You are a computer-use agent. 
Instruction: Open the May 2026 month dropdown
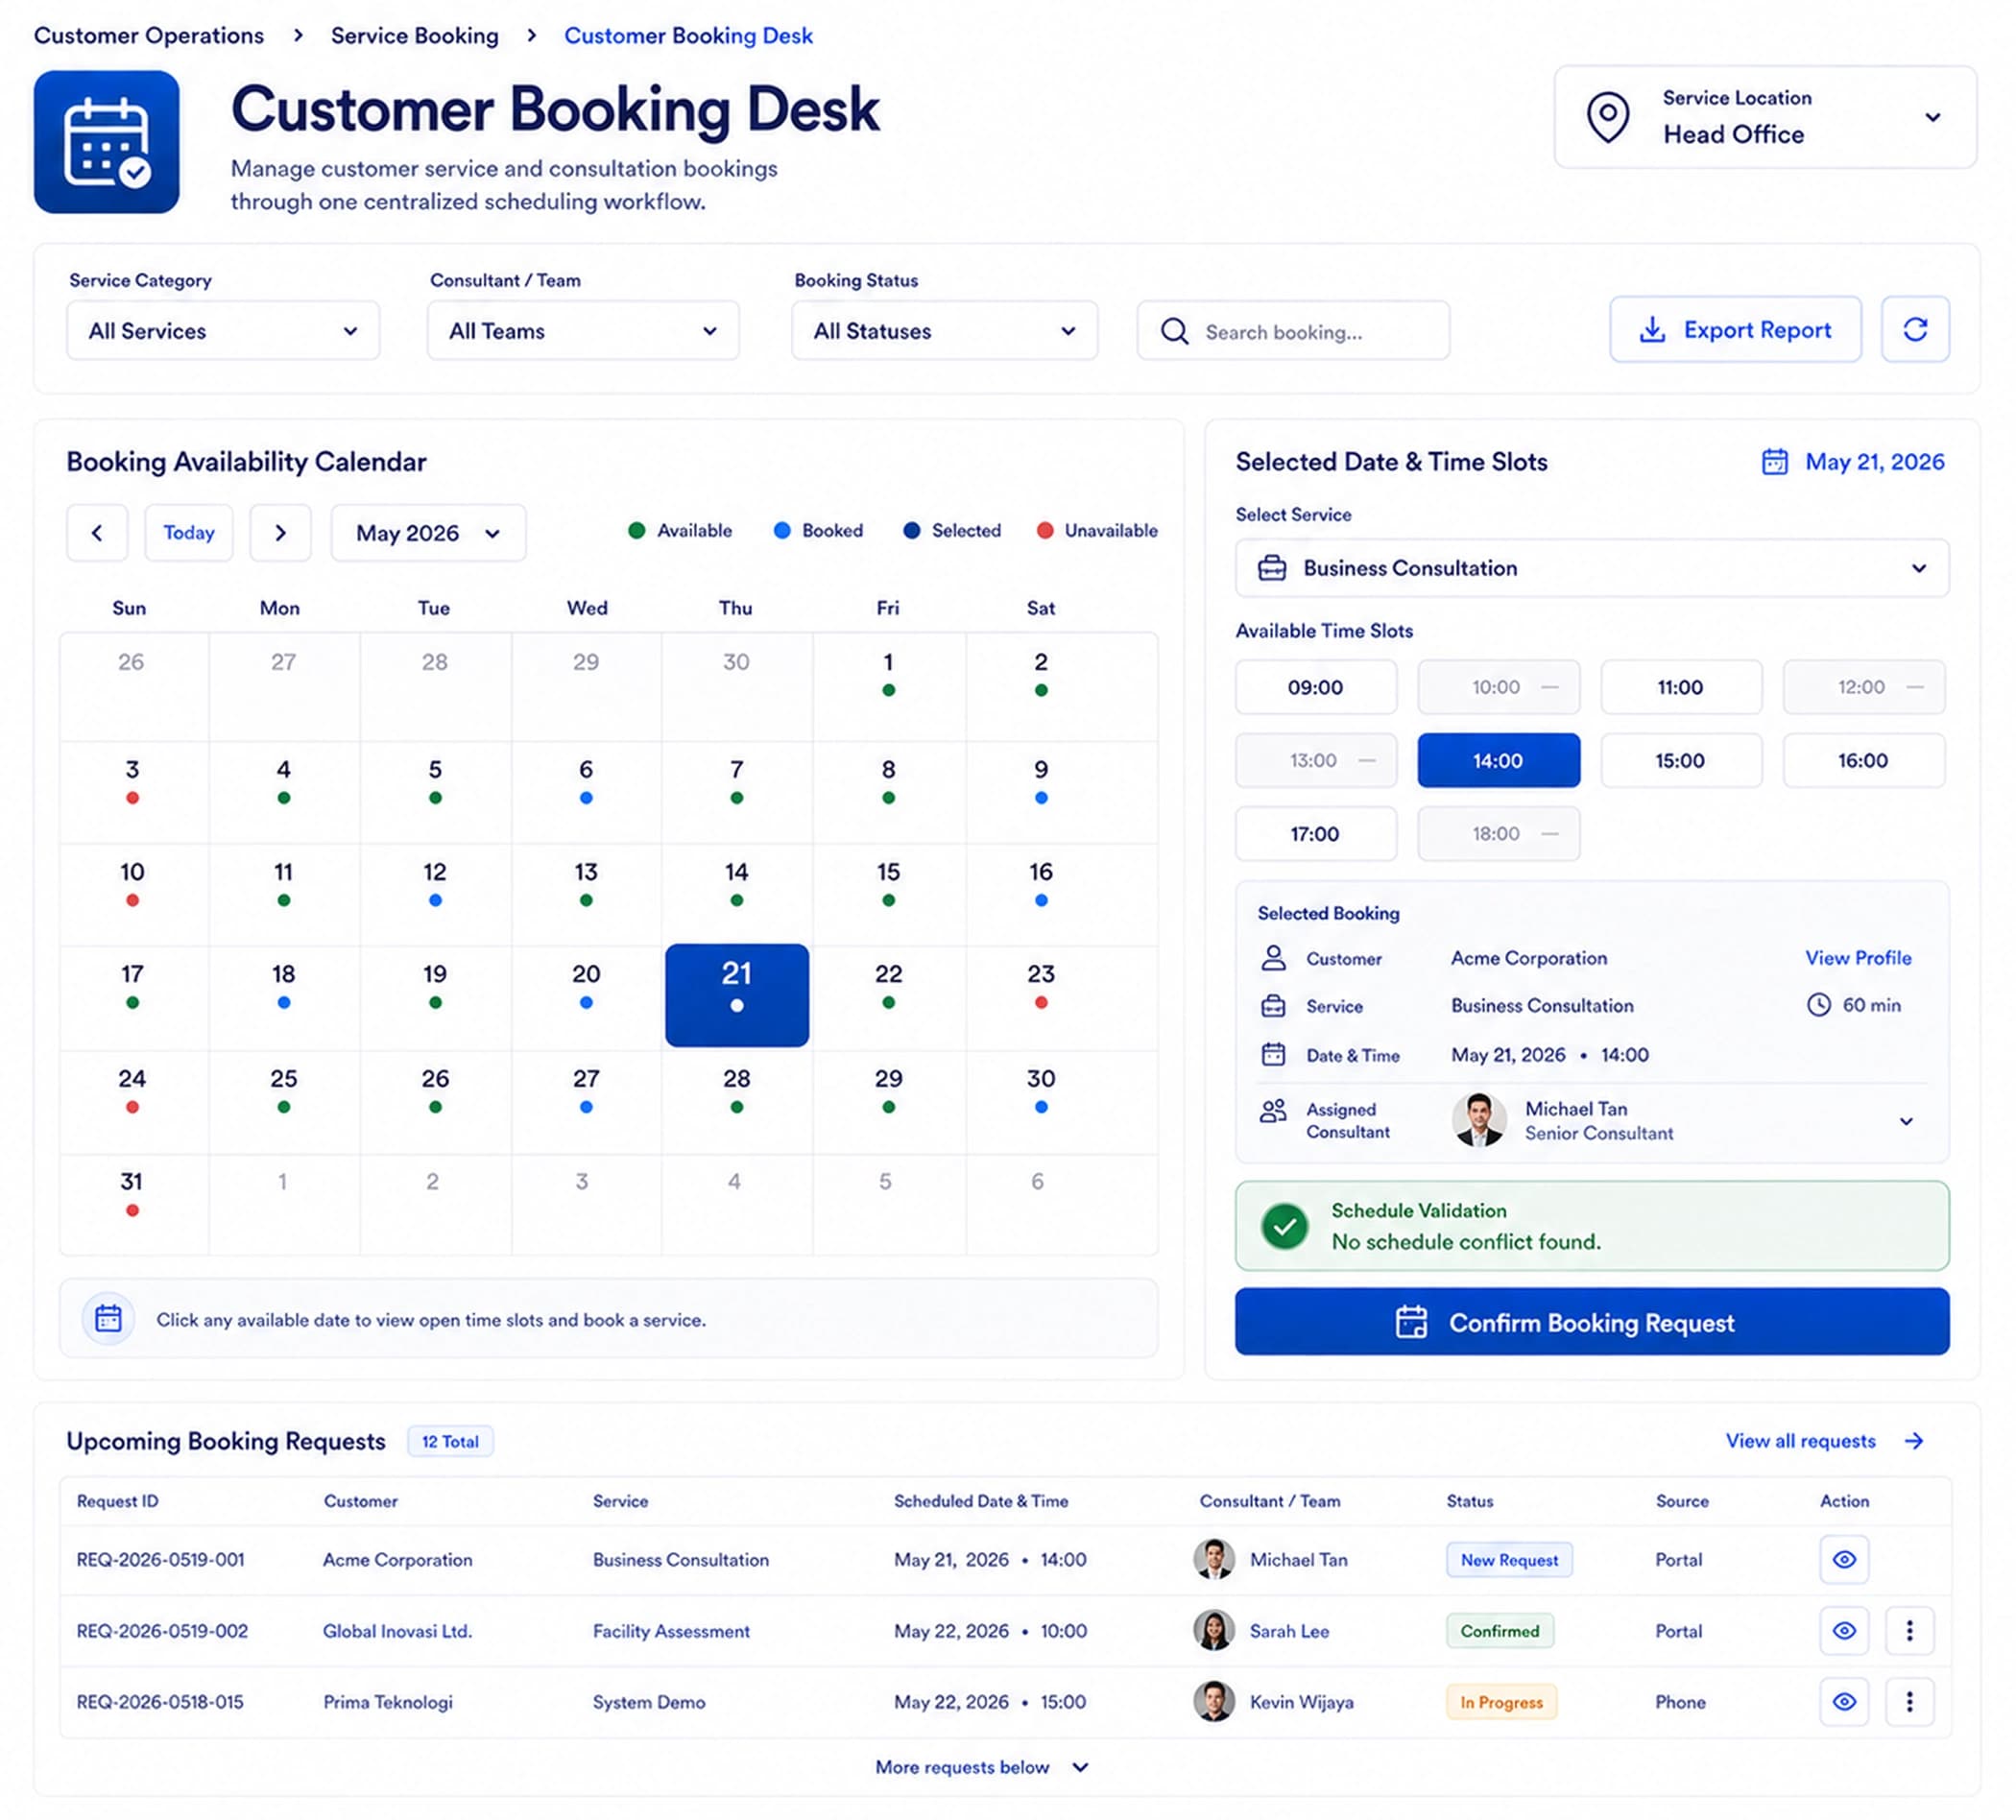pos(428,533)
